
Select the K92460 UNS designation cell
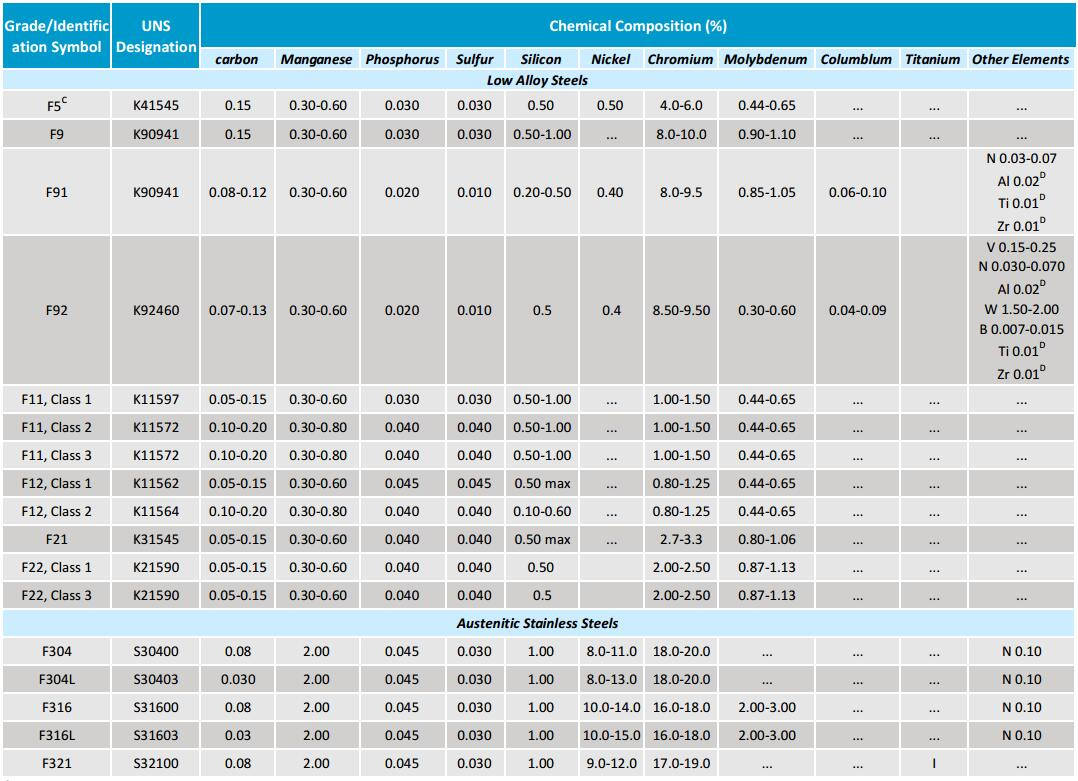156,310
